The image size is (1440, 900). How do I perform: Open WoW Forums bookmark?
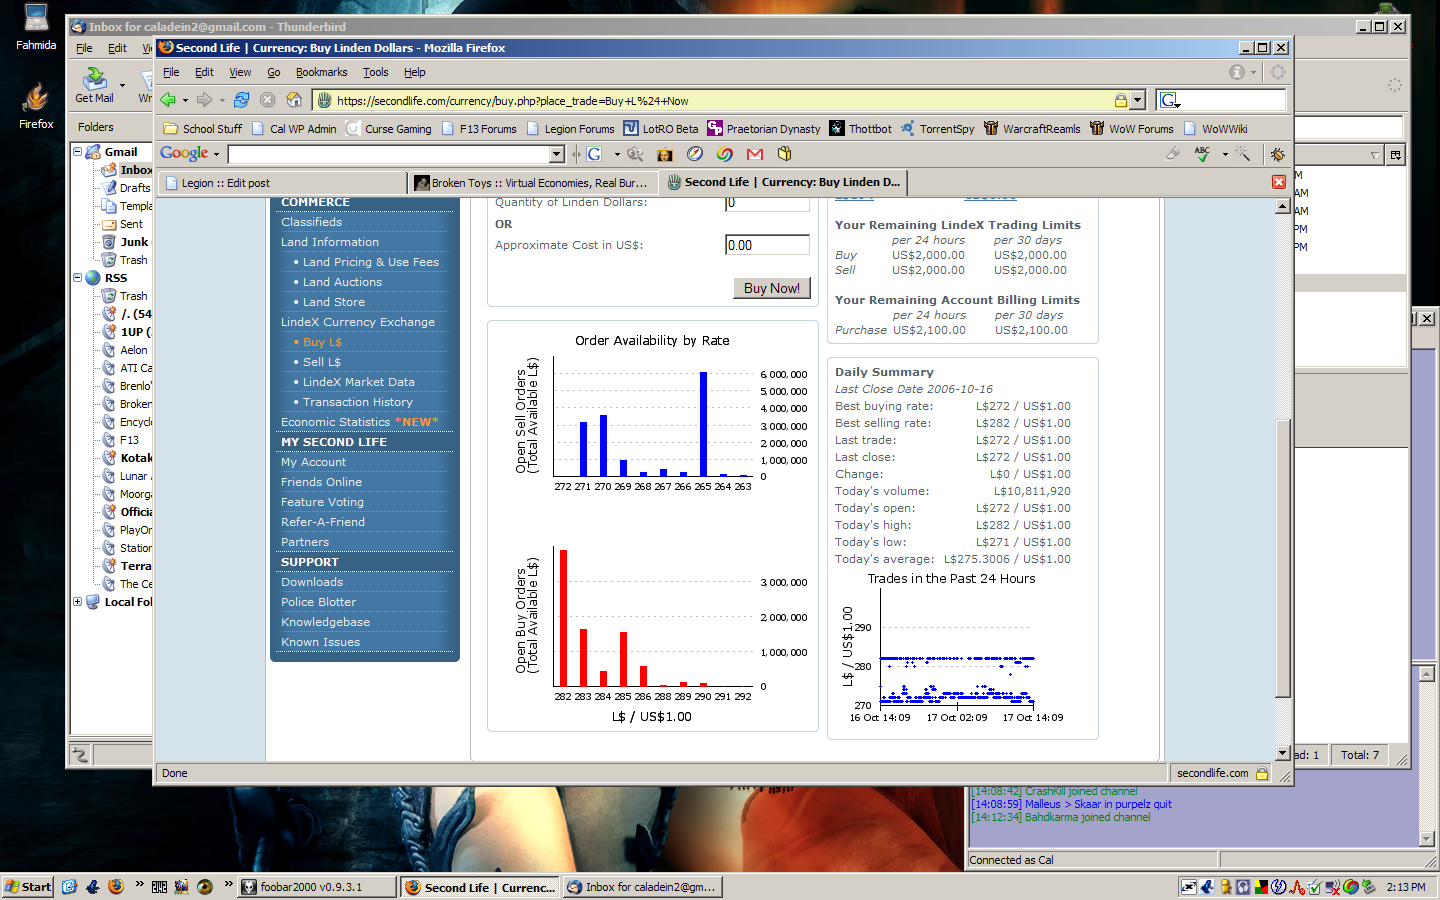[x=1131, y=129]
